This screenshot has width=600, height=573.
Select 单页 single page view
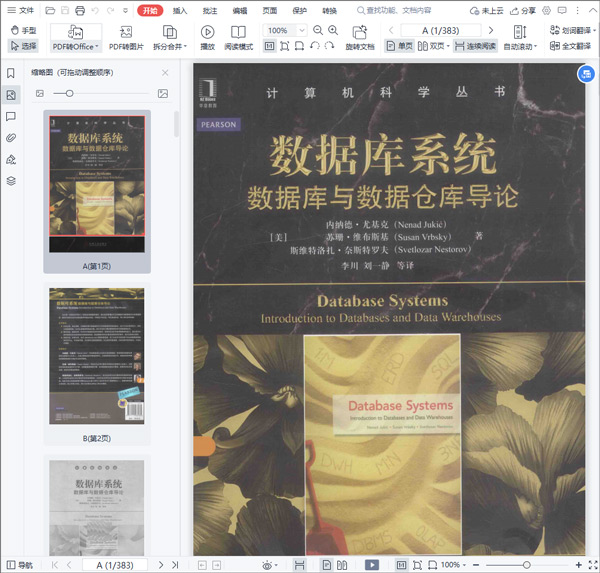coord(399,46)
